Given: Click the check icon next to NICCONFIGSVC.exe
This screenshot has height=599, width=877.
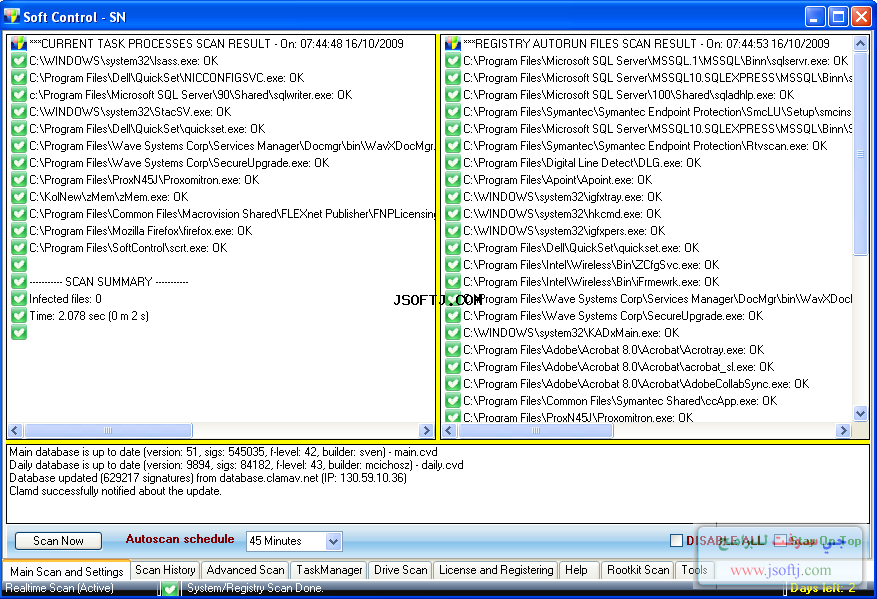Looking at the screenshot, I should click(x=18, y=78).
